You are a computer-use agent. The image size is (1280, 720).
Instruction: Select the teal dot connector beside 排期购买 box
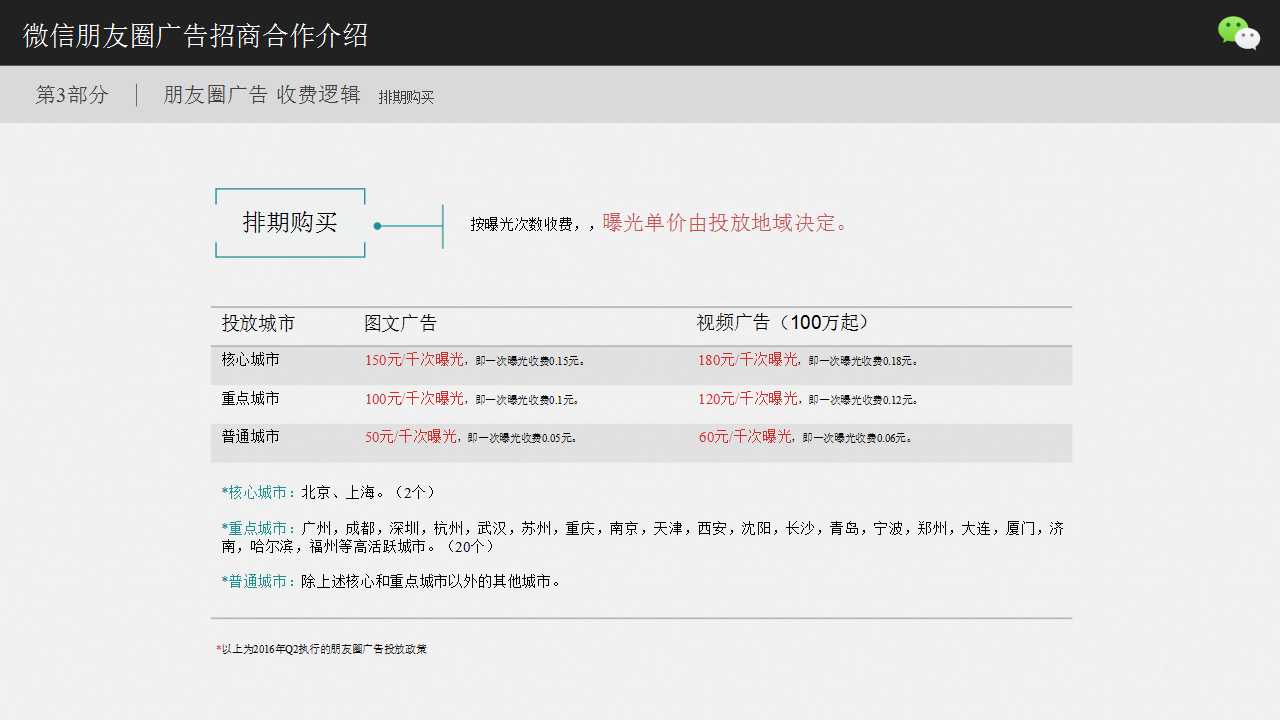pyautogui.click(x=377, y=226)
